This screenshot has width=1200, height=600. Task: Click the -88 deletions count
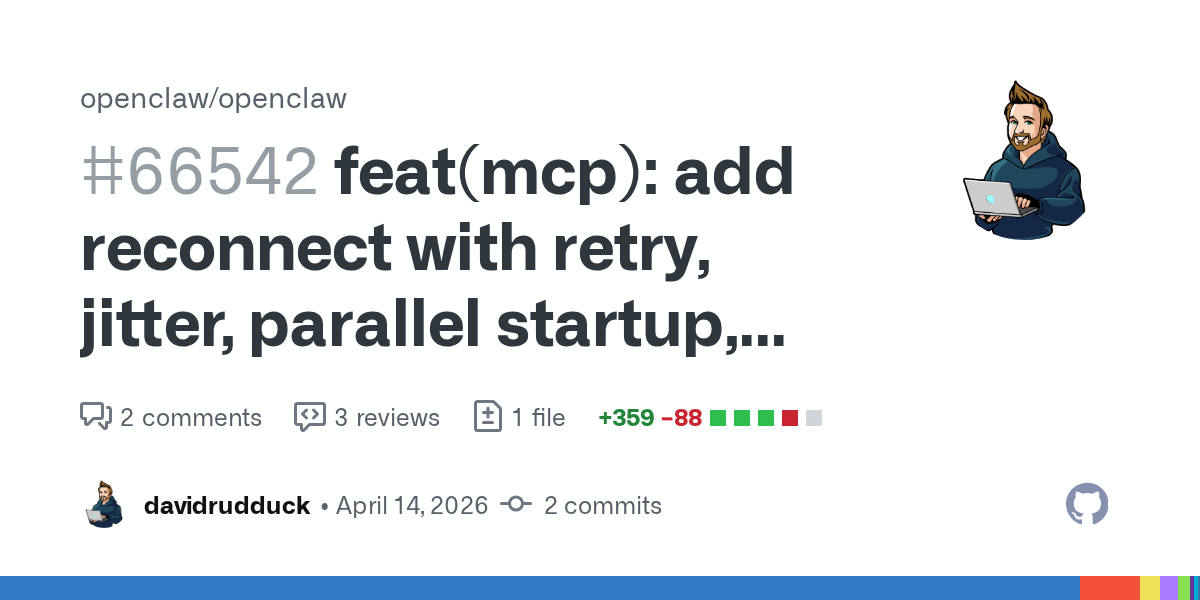click(x=681, y=417)
